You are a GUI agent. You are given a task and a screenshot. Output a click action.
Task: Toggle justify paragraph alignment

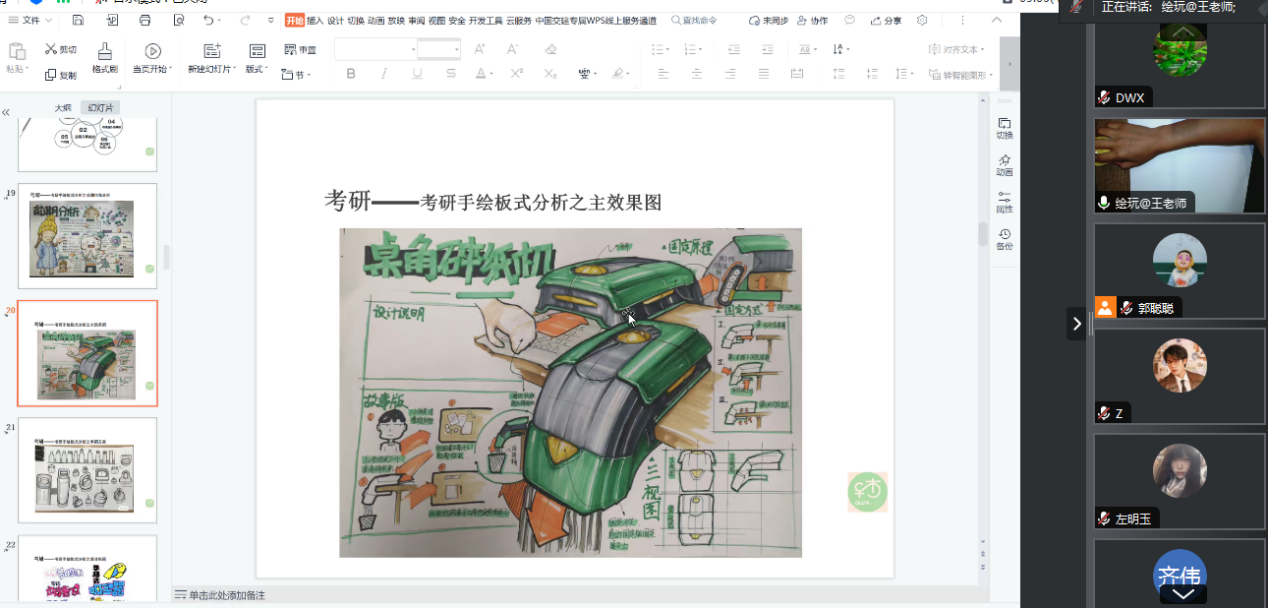pyautogui.click(x=764, y=74)
